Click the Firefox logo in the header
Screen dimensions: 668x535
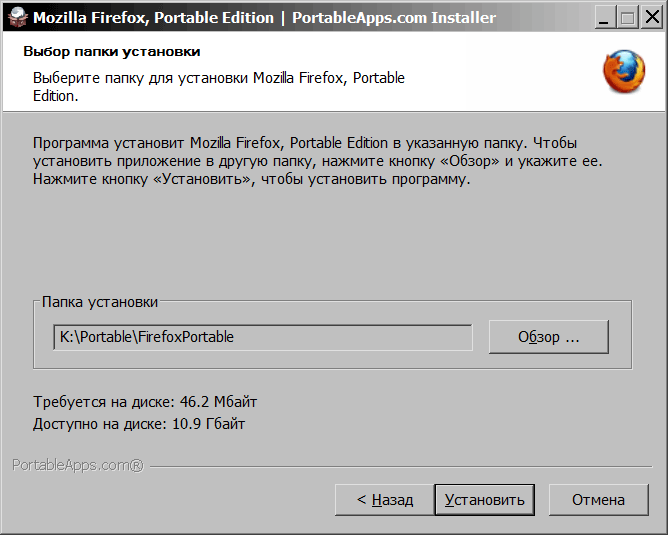click(624, 72)
